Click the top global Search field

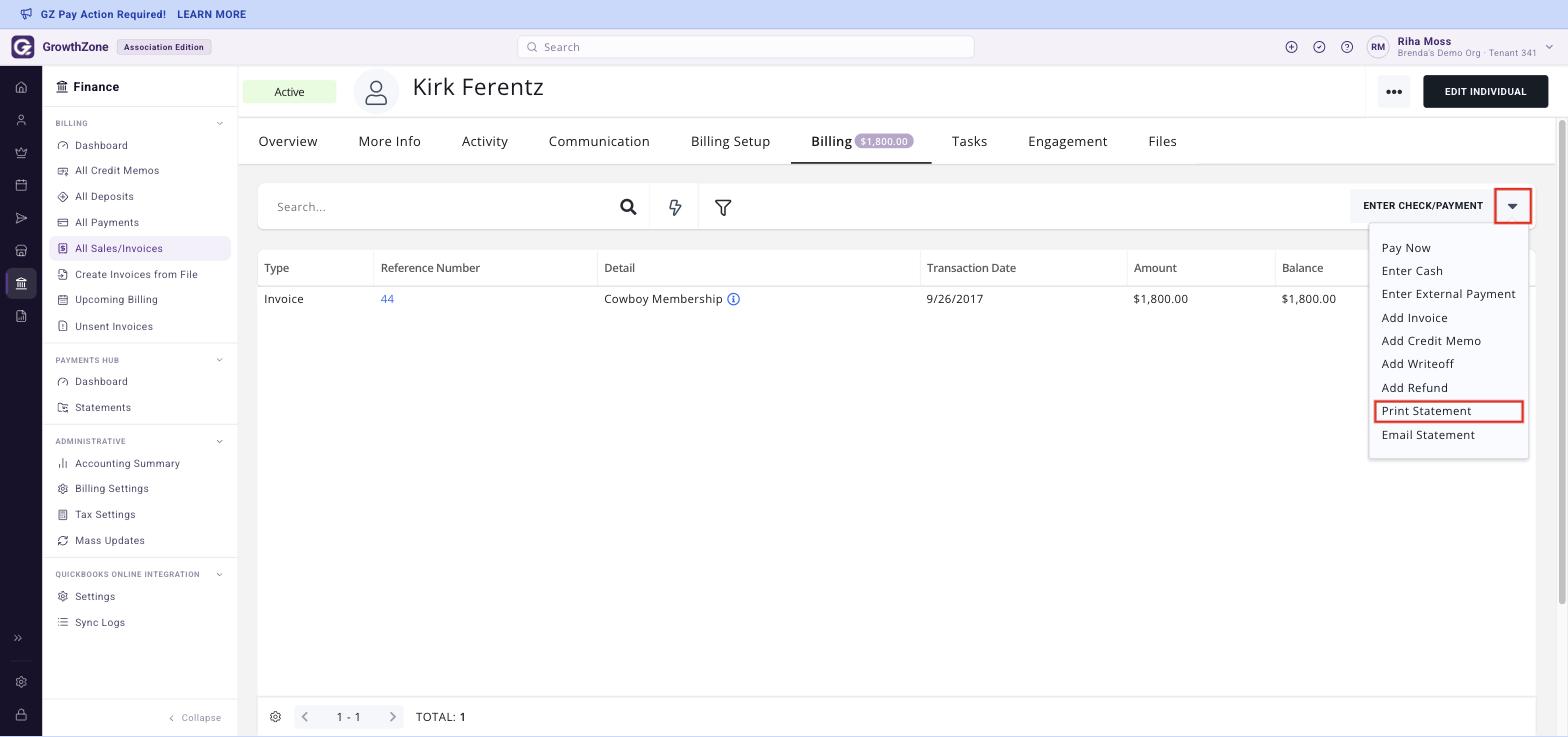[745, 47]
